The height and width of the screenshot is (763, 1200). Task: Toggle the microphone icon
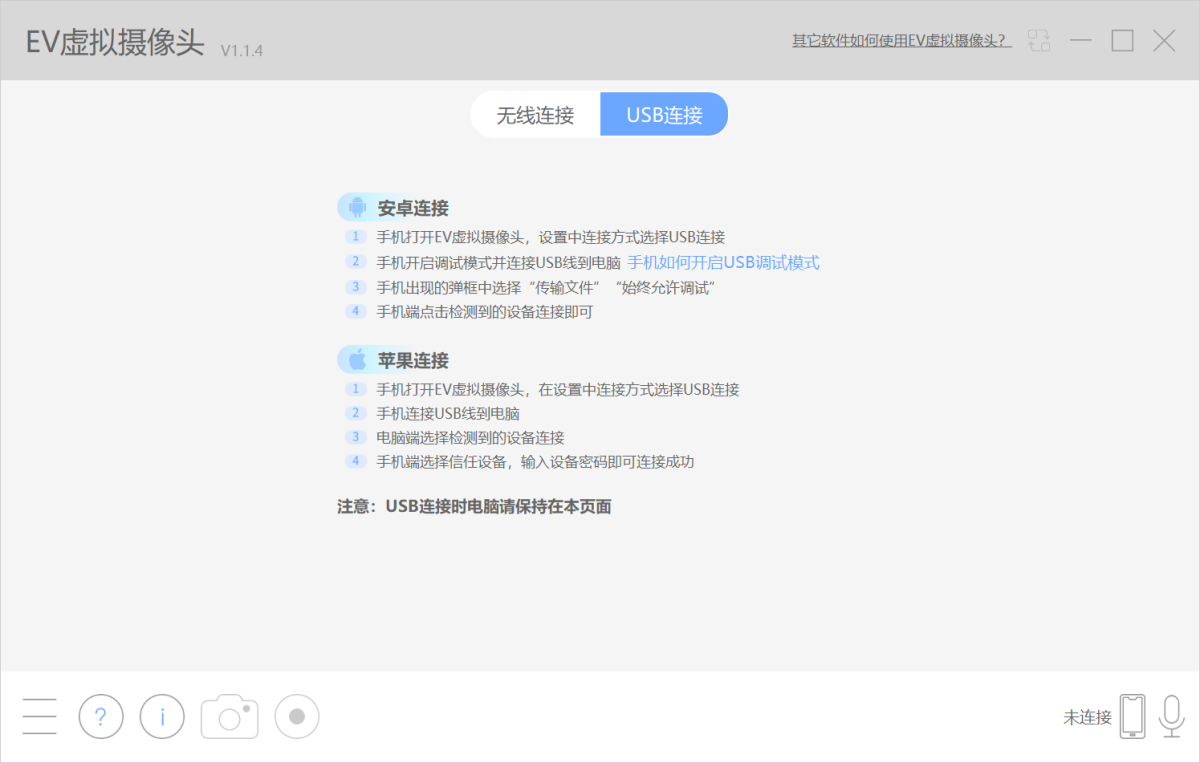tap(1171, 716)
